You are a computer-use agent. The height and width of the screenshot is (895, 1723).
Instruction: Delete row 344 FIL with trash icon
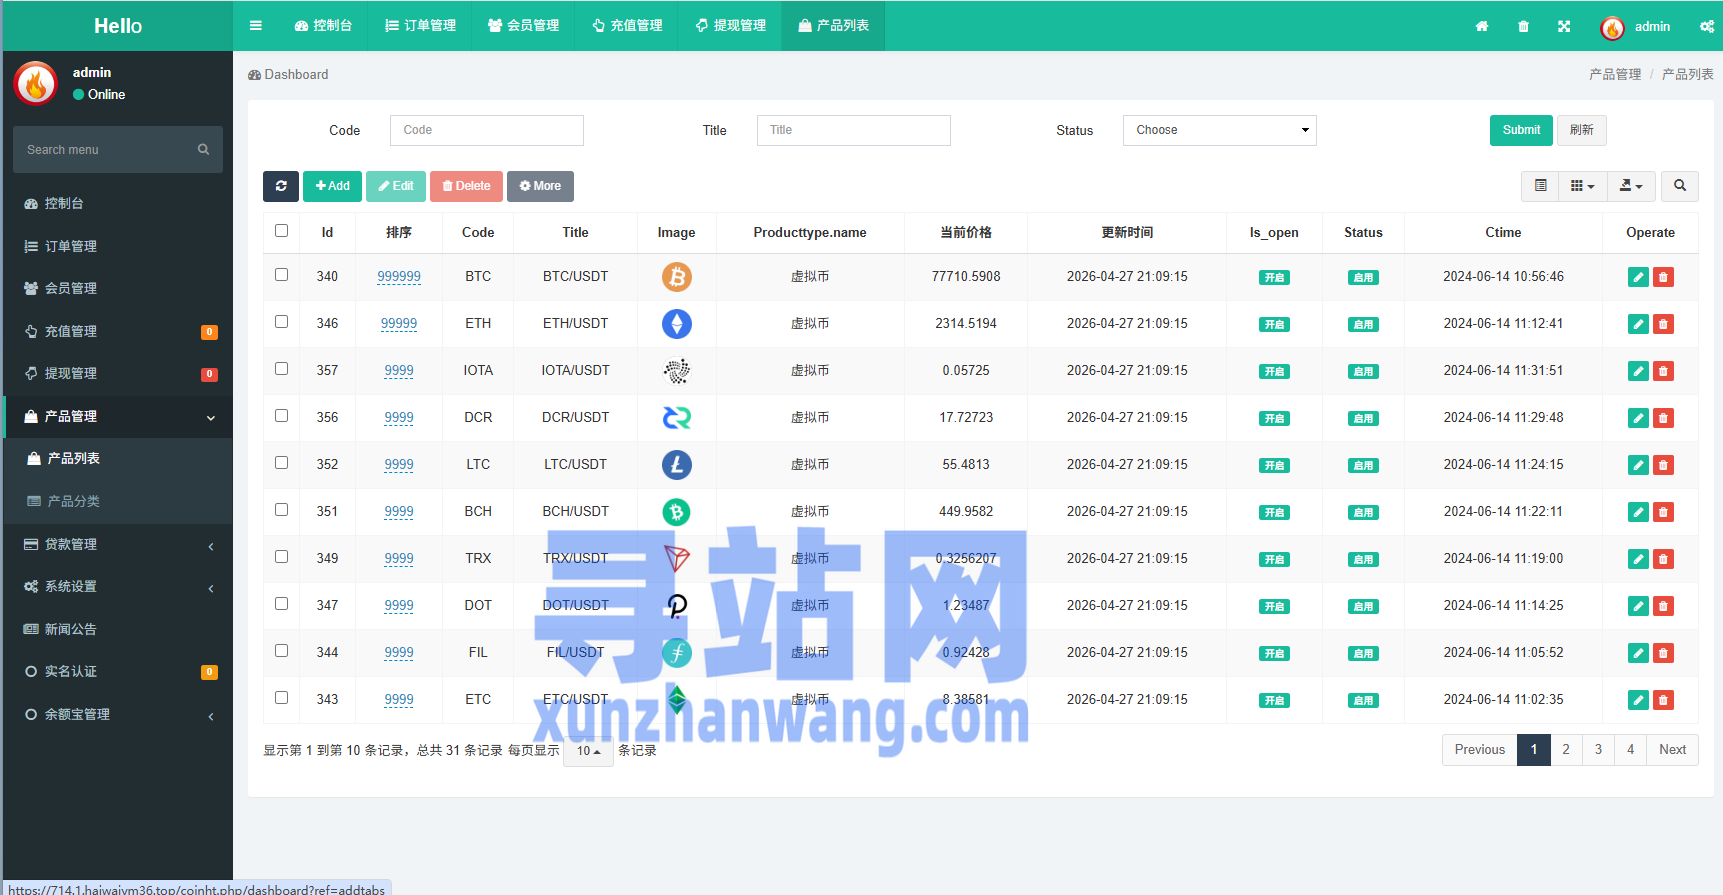[1663, 653]
